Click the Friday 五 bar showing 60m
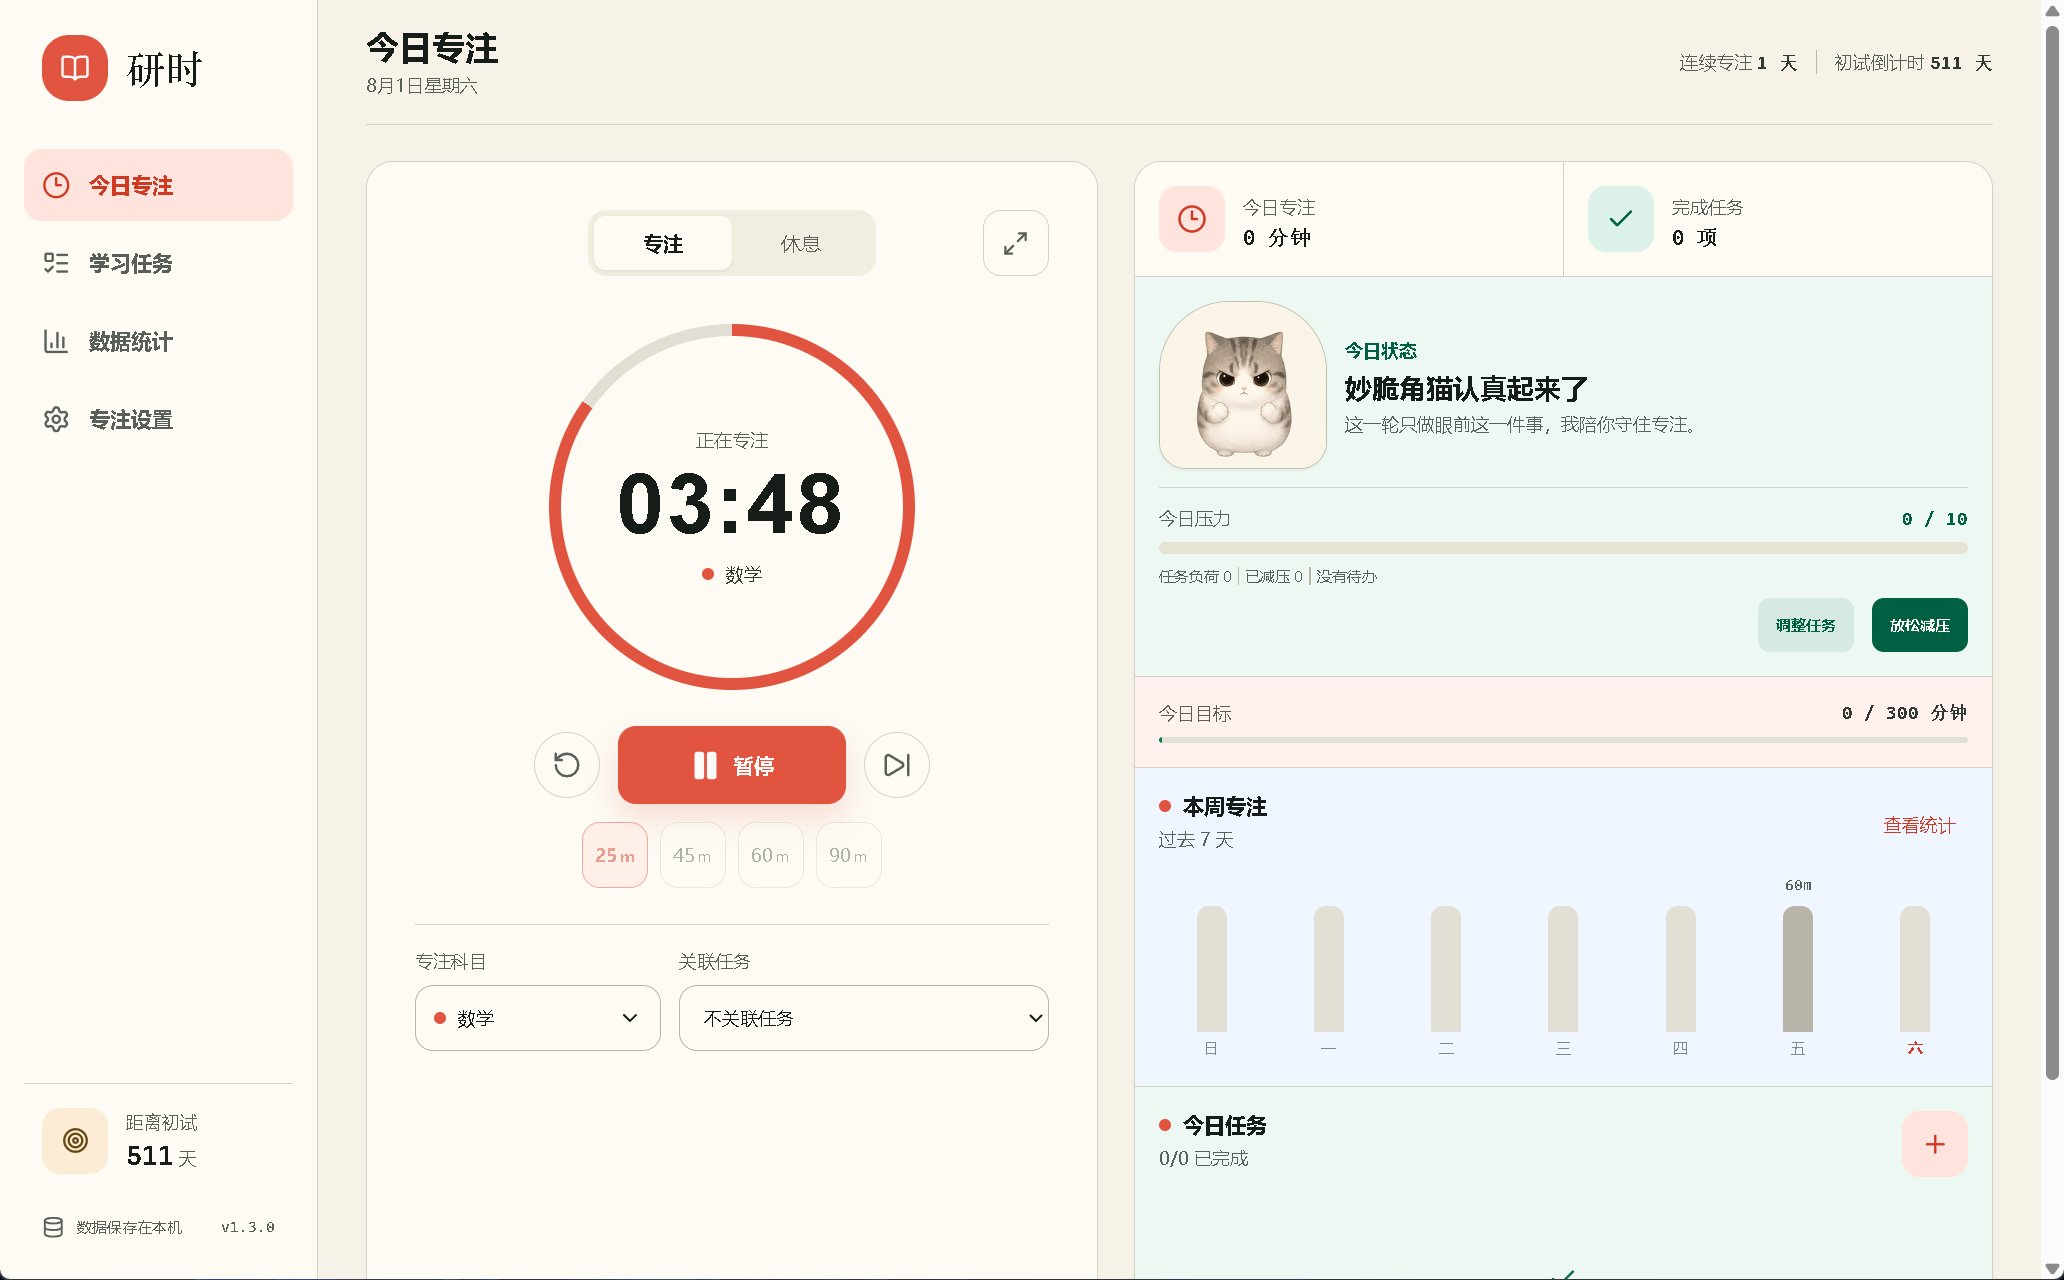The height and width of the screenshot is (1280, 2064). click(1798, 969)
